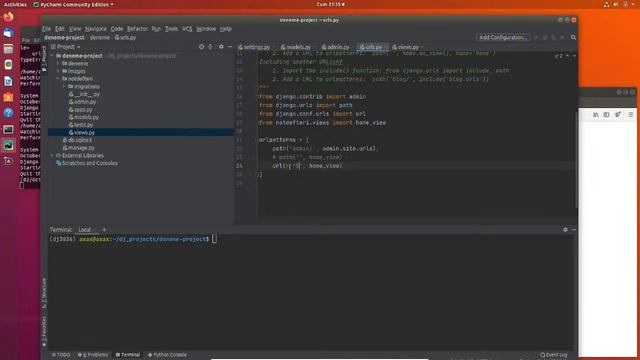Switch to admin.py editor tab
Screen dimensions: 640x360
336,47
